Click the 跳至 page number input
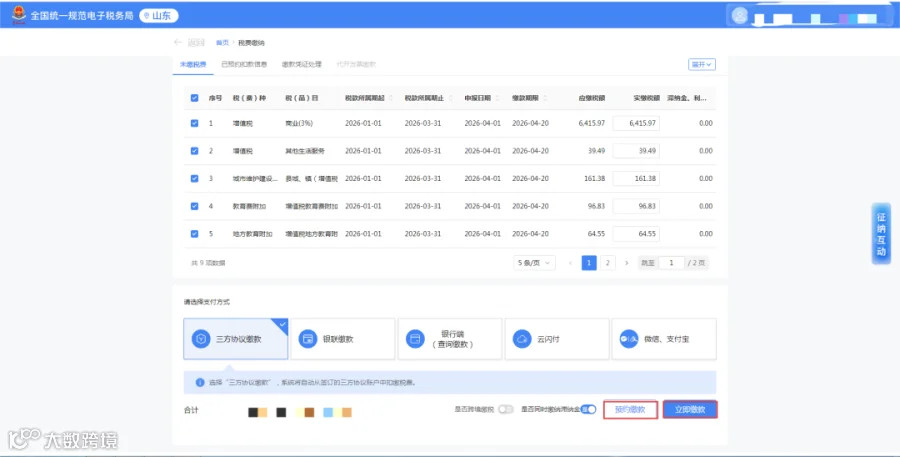Screen dimensions: 900x457 [671, 263]
